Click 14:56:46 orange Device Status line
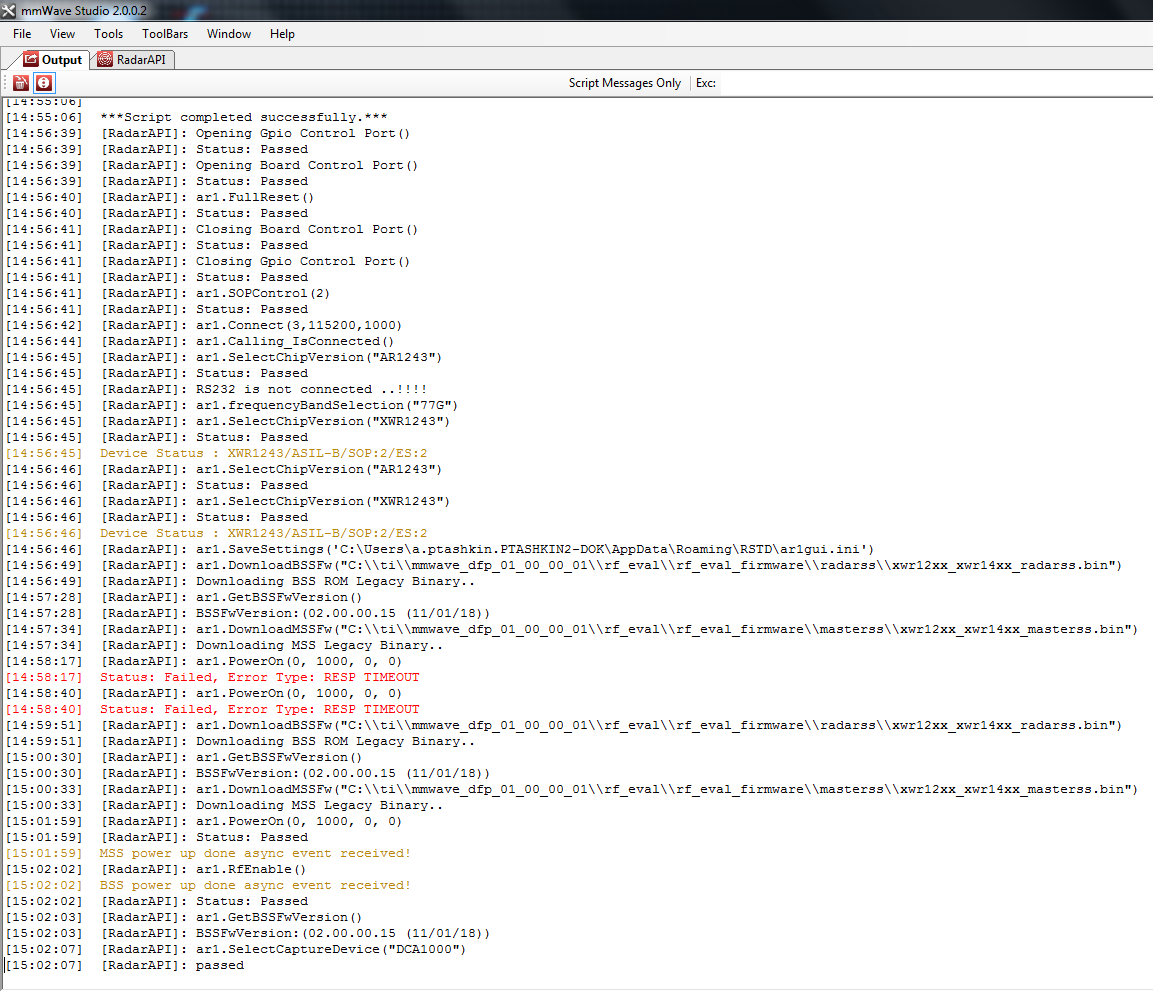 [216, 534]
